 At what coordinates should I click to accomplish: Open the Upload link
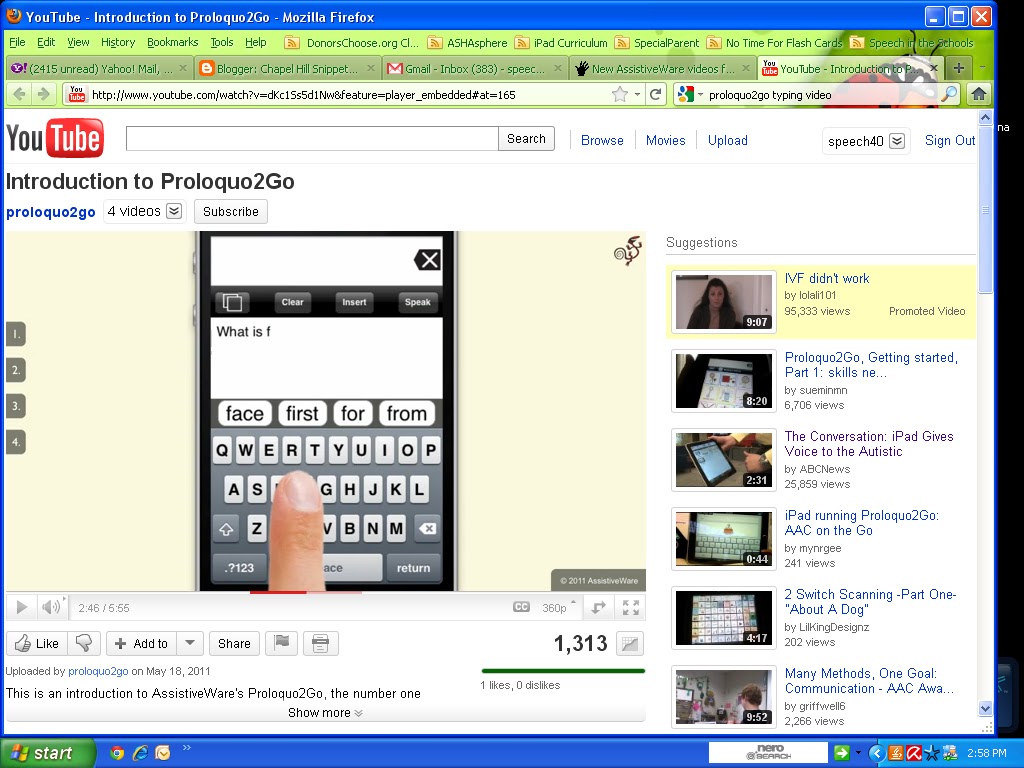[728, 140]
